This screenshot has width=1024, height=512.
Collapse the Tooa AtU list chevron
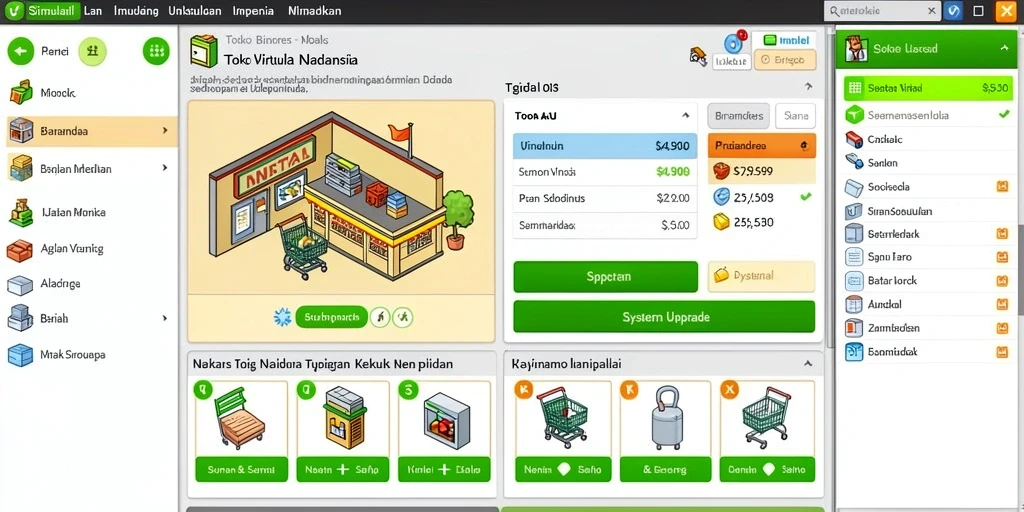coord(685,116)
